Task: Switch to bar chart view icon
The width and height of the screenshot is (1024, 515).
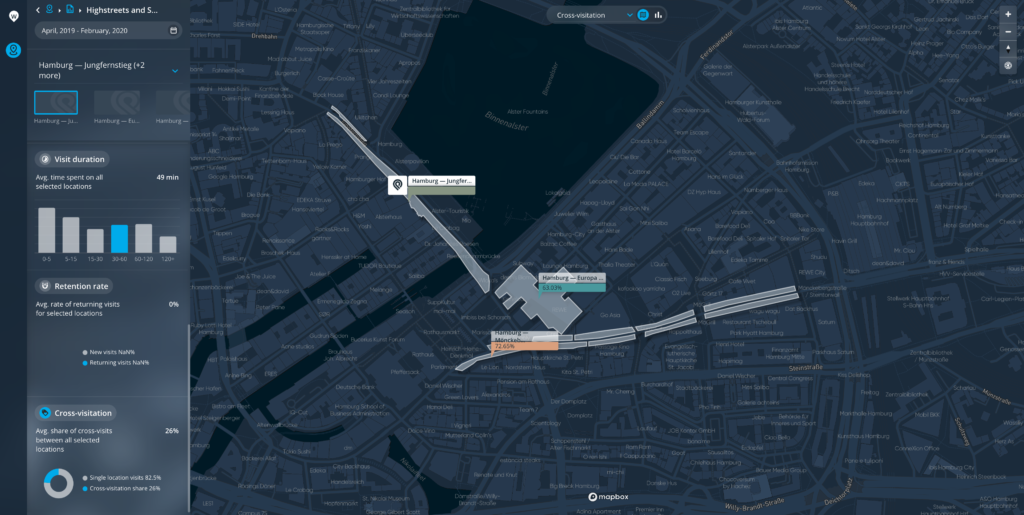Action: coord(658,14)
